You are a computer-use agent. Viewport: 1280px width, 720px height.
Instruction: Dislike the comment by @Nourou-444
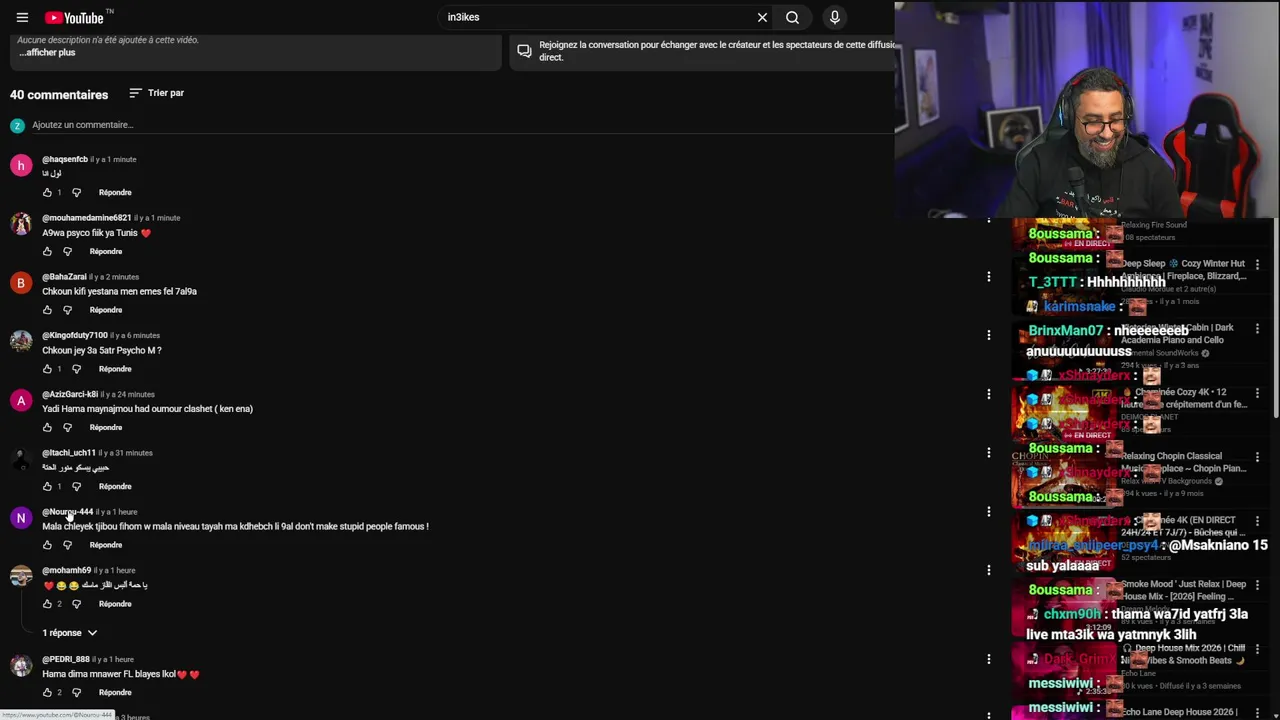[x=67, y=545]
